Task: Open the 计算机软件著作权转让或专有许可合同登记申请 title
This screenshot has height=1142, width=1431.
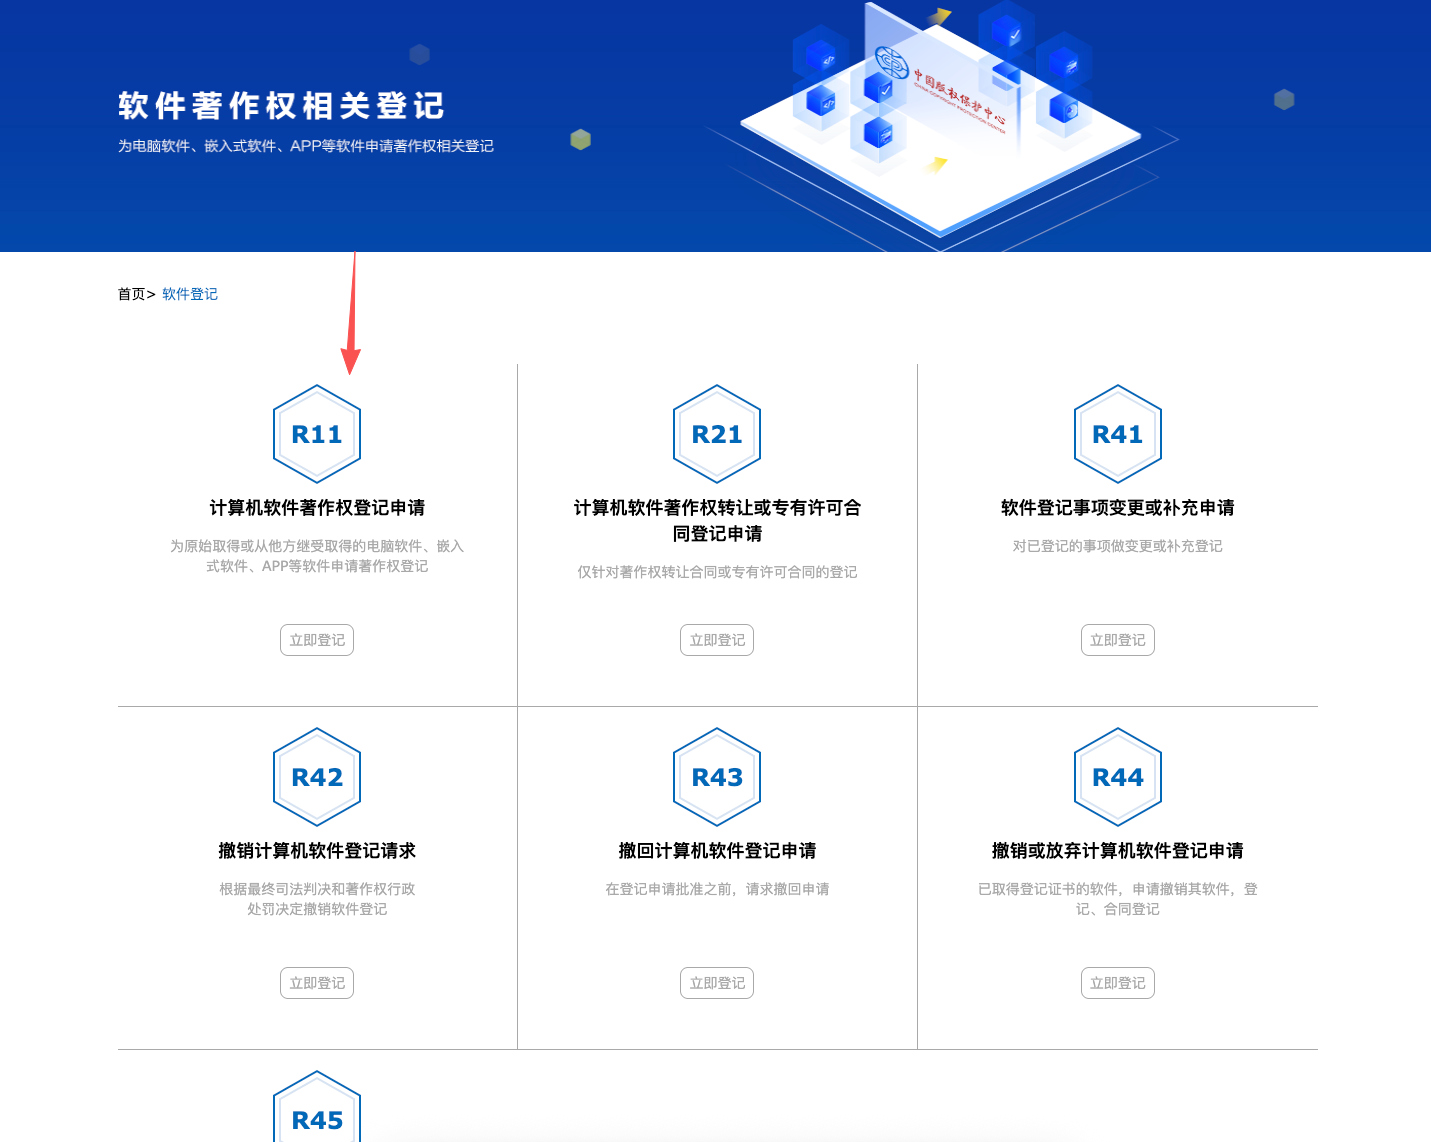Action: [x=717, y=520]
